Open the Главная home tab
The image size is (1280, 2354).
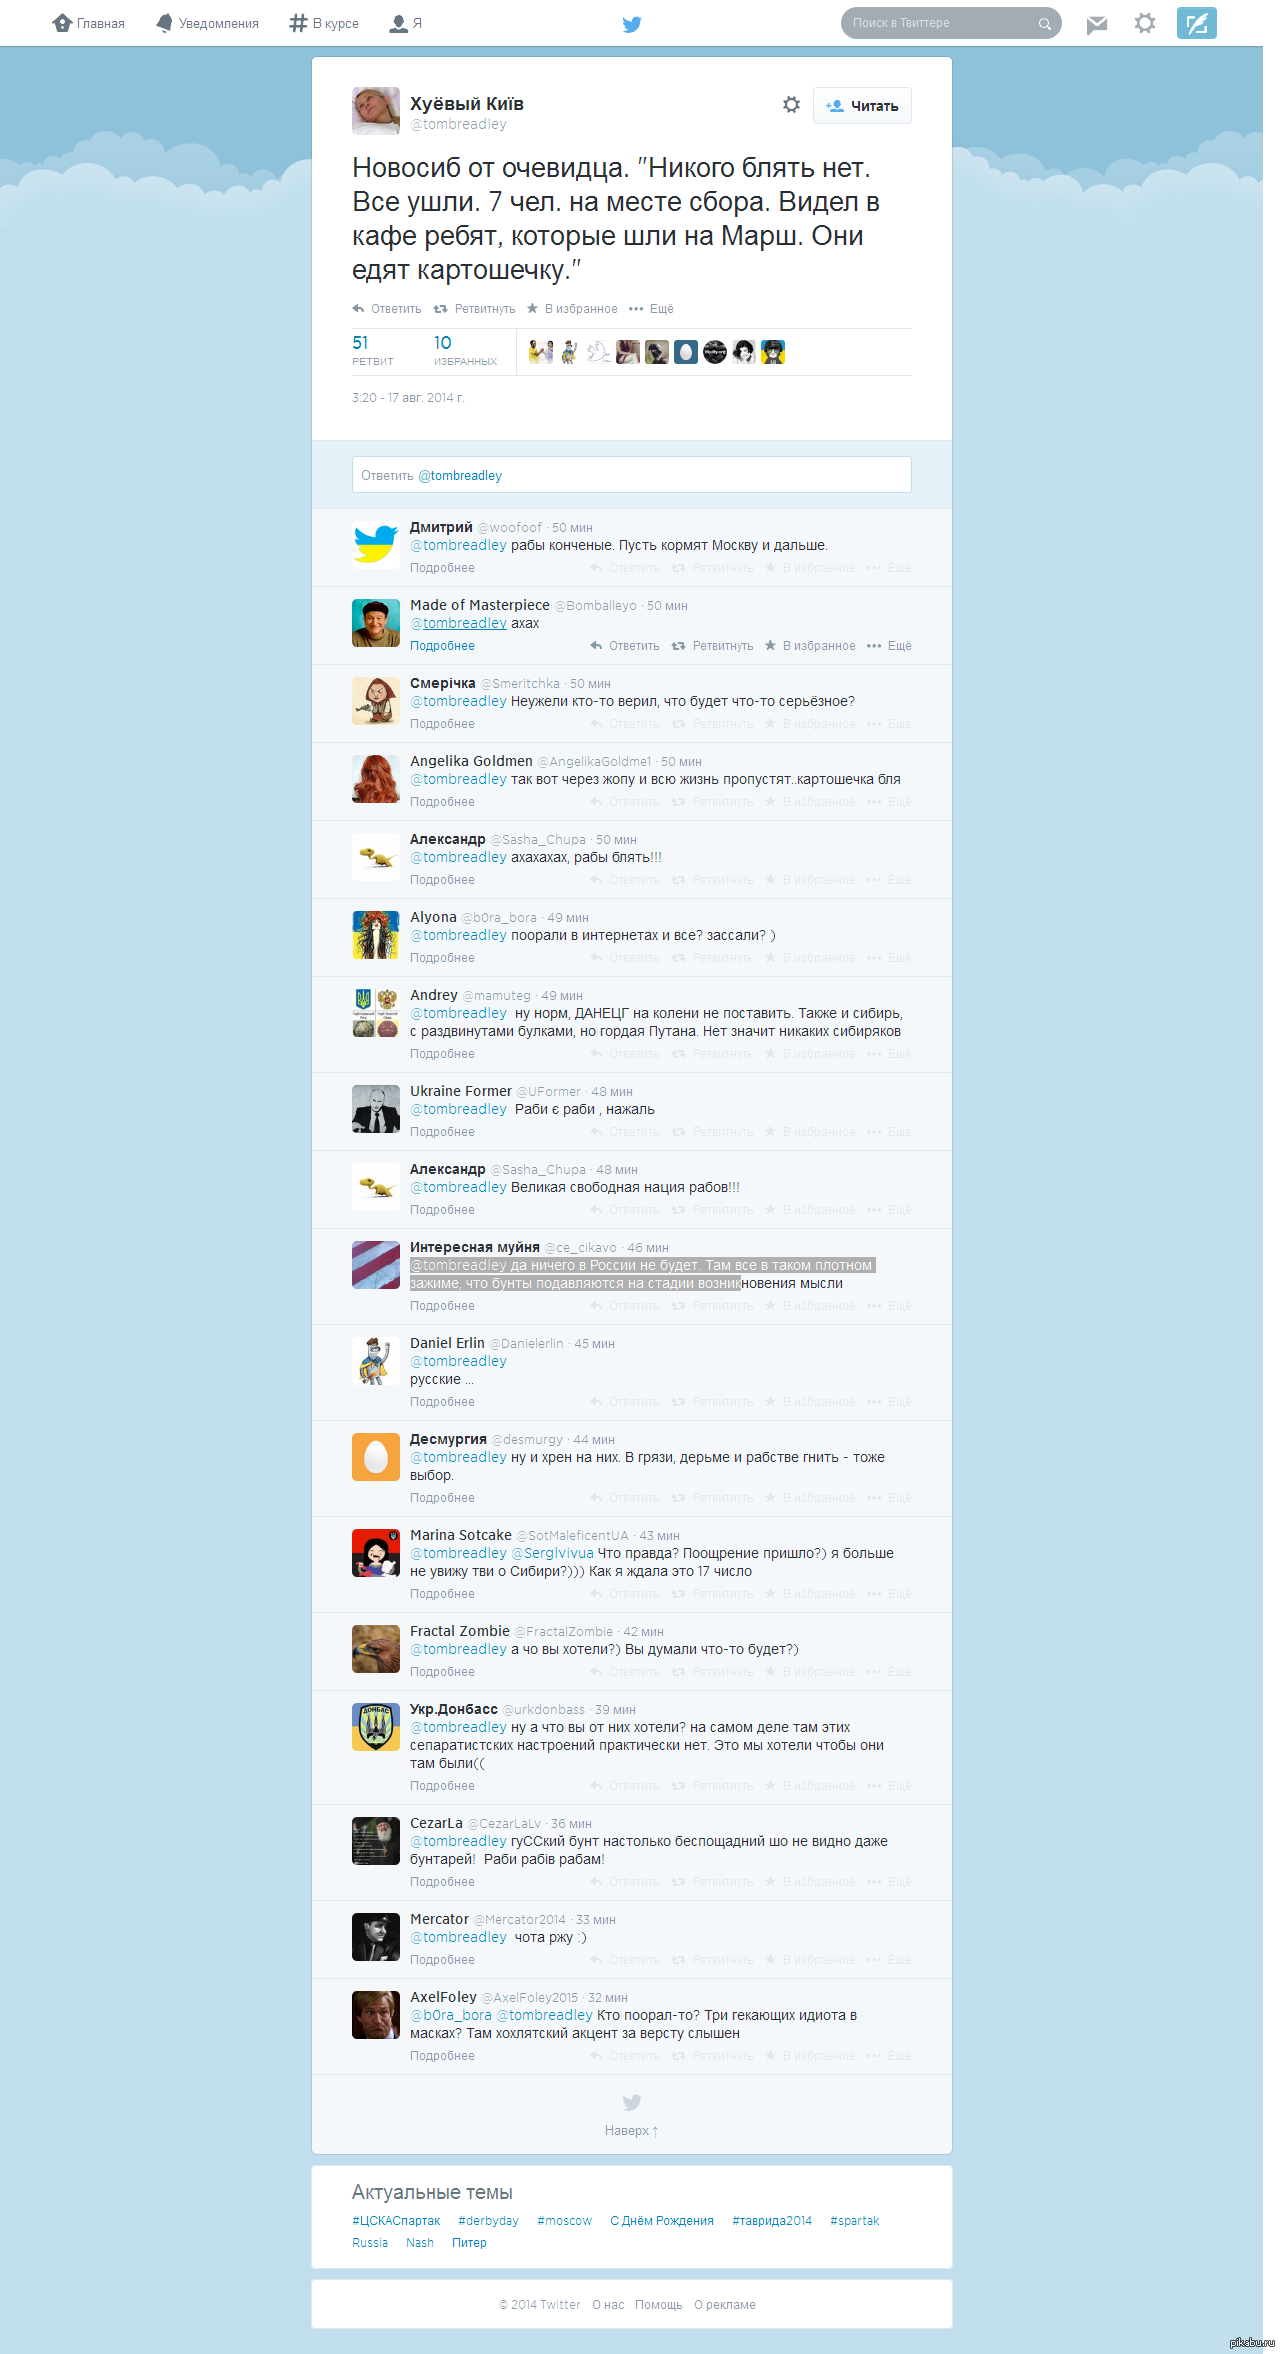point(89,23)
